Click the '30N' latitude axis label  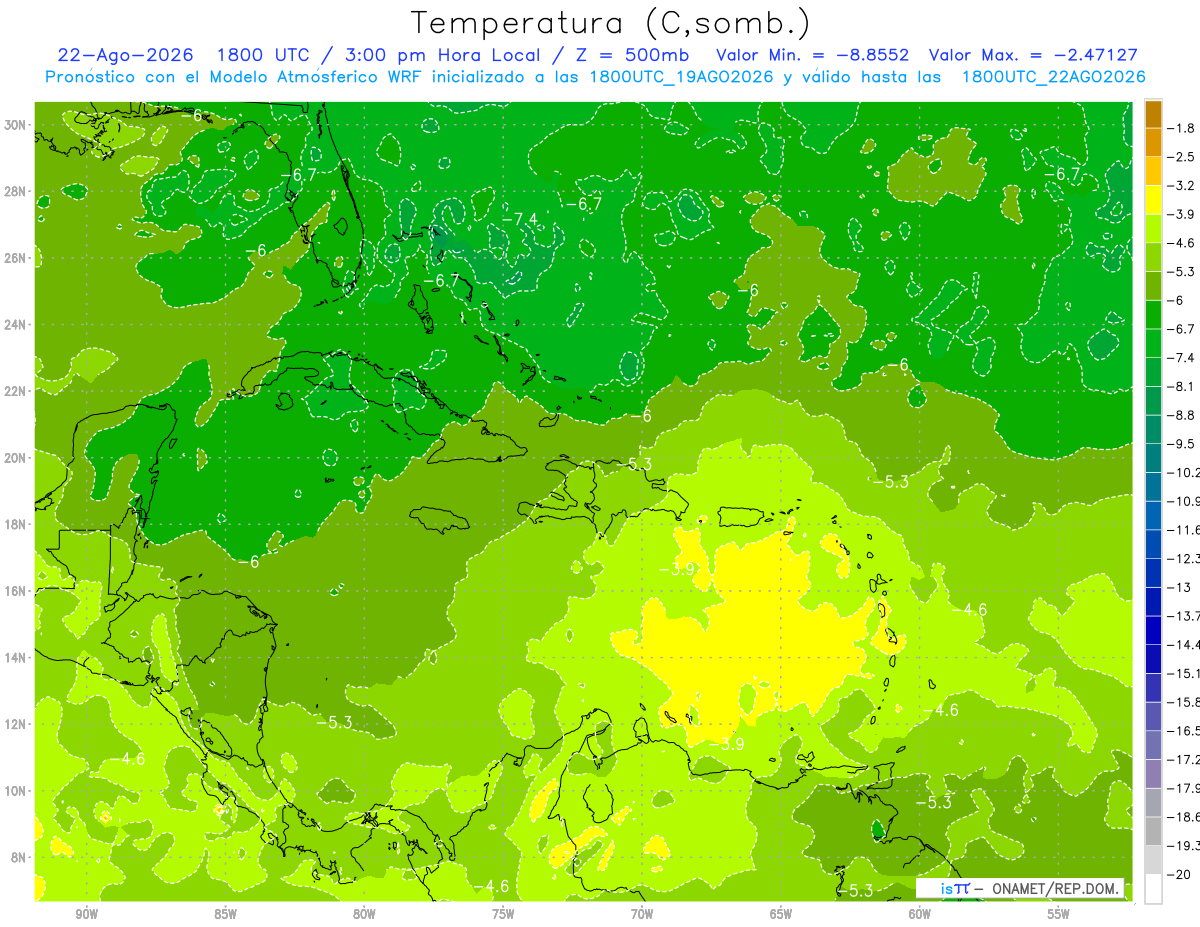[16, 125]
